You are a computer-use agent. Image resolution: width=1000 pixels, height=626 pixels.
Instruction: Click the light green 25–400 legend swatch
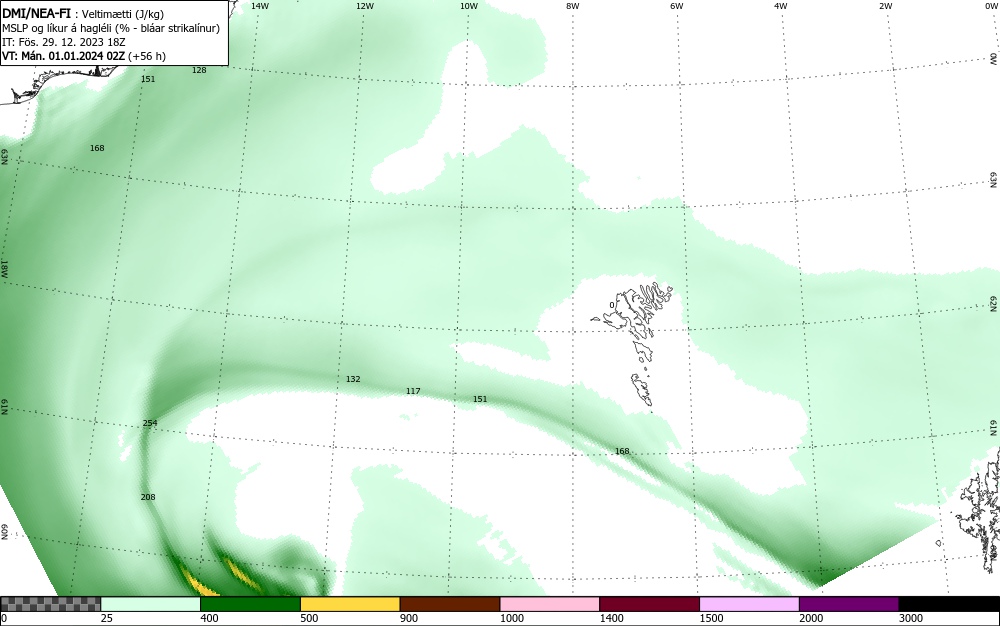(x=151, y=604)
